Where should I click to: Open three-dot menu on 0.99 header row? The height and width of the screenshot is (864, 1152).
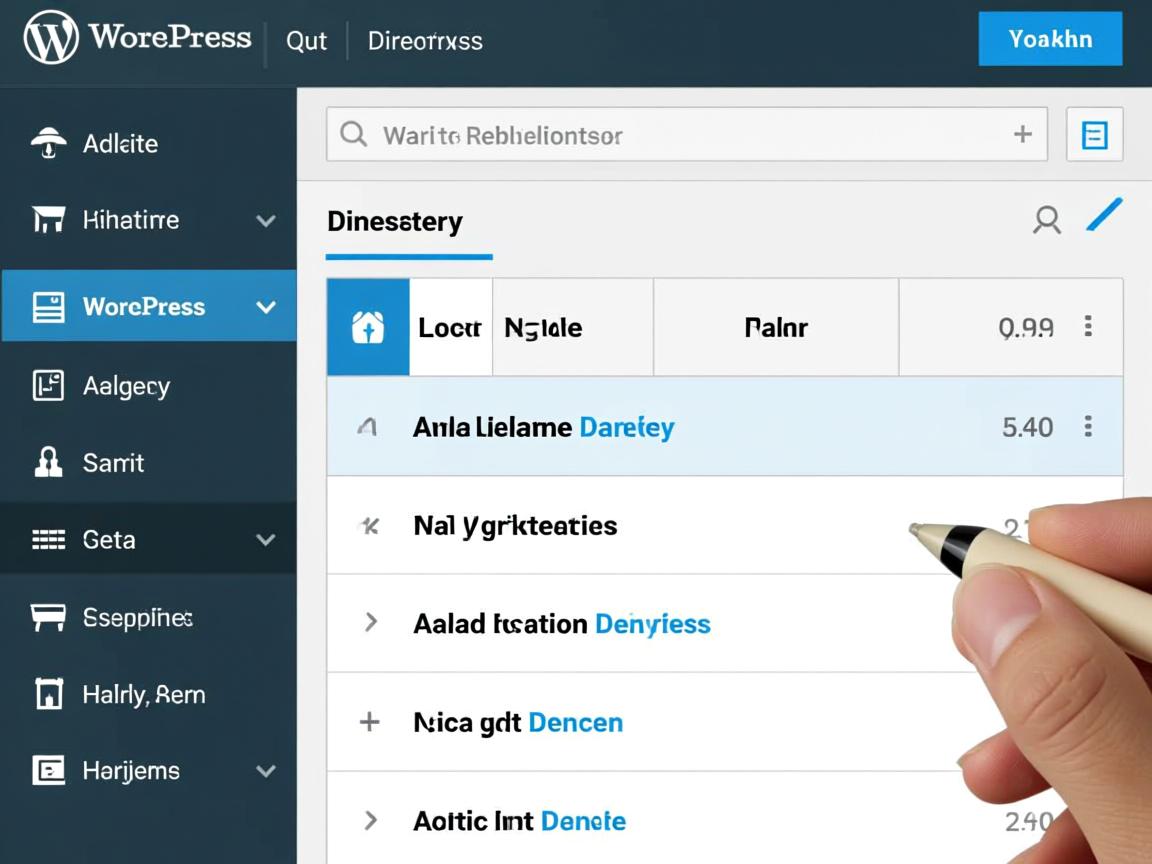1088,327
